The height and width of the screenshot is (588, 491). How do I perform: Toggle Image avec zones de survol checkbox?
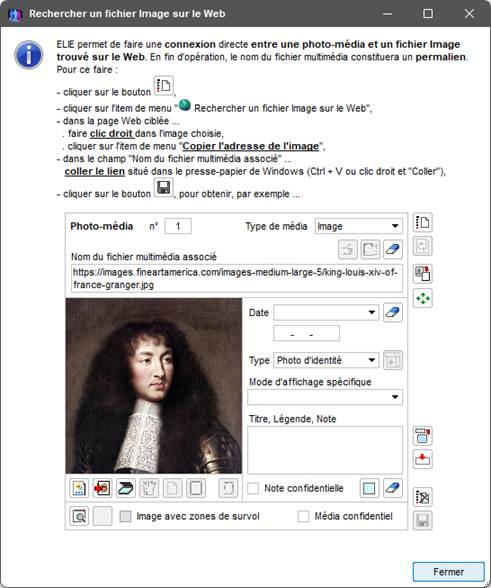point(125,516)
